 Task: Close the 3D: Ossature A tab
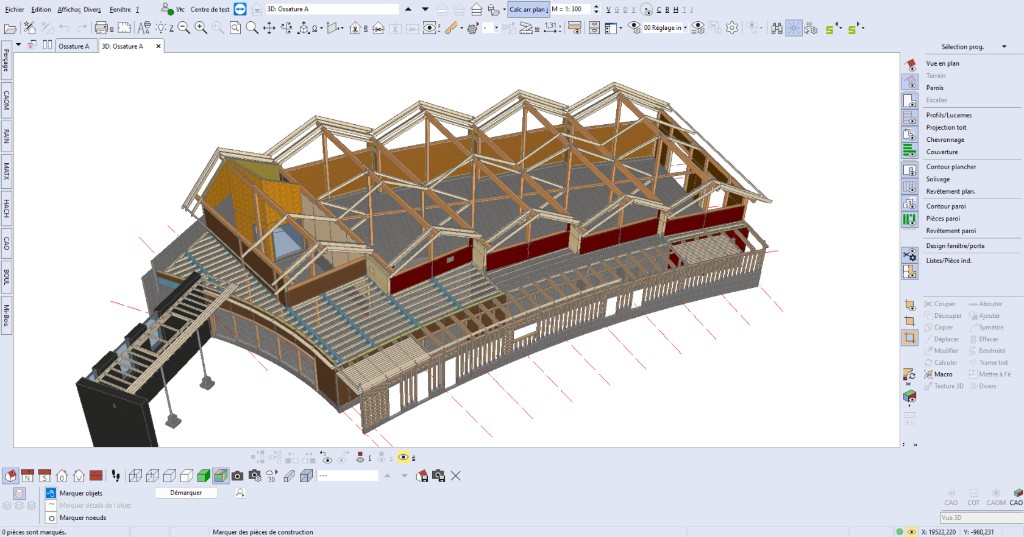click(158, 46)
